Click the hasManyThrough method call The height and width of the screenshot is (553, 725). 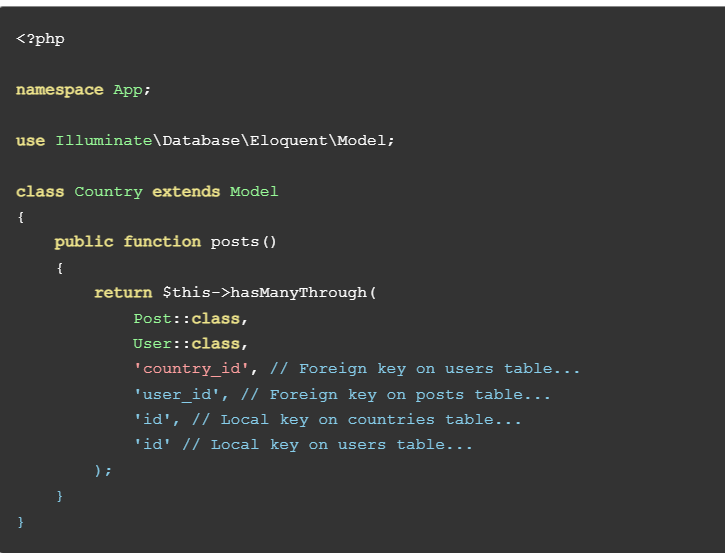[x=298, y=293]
